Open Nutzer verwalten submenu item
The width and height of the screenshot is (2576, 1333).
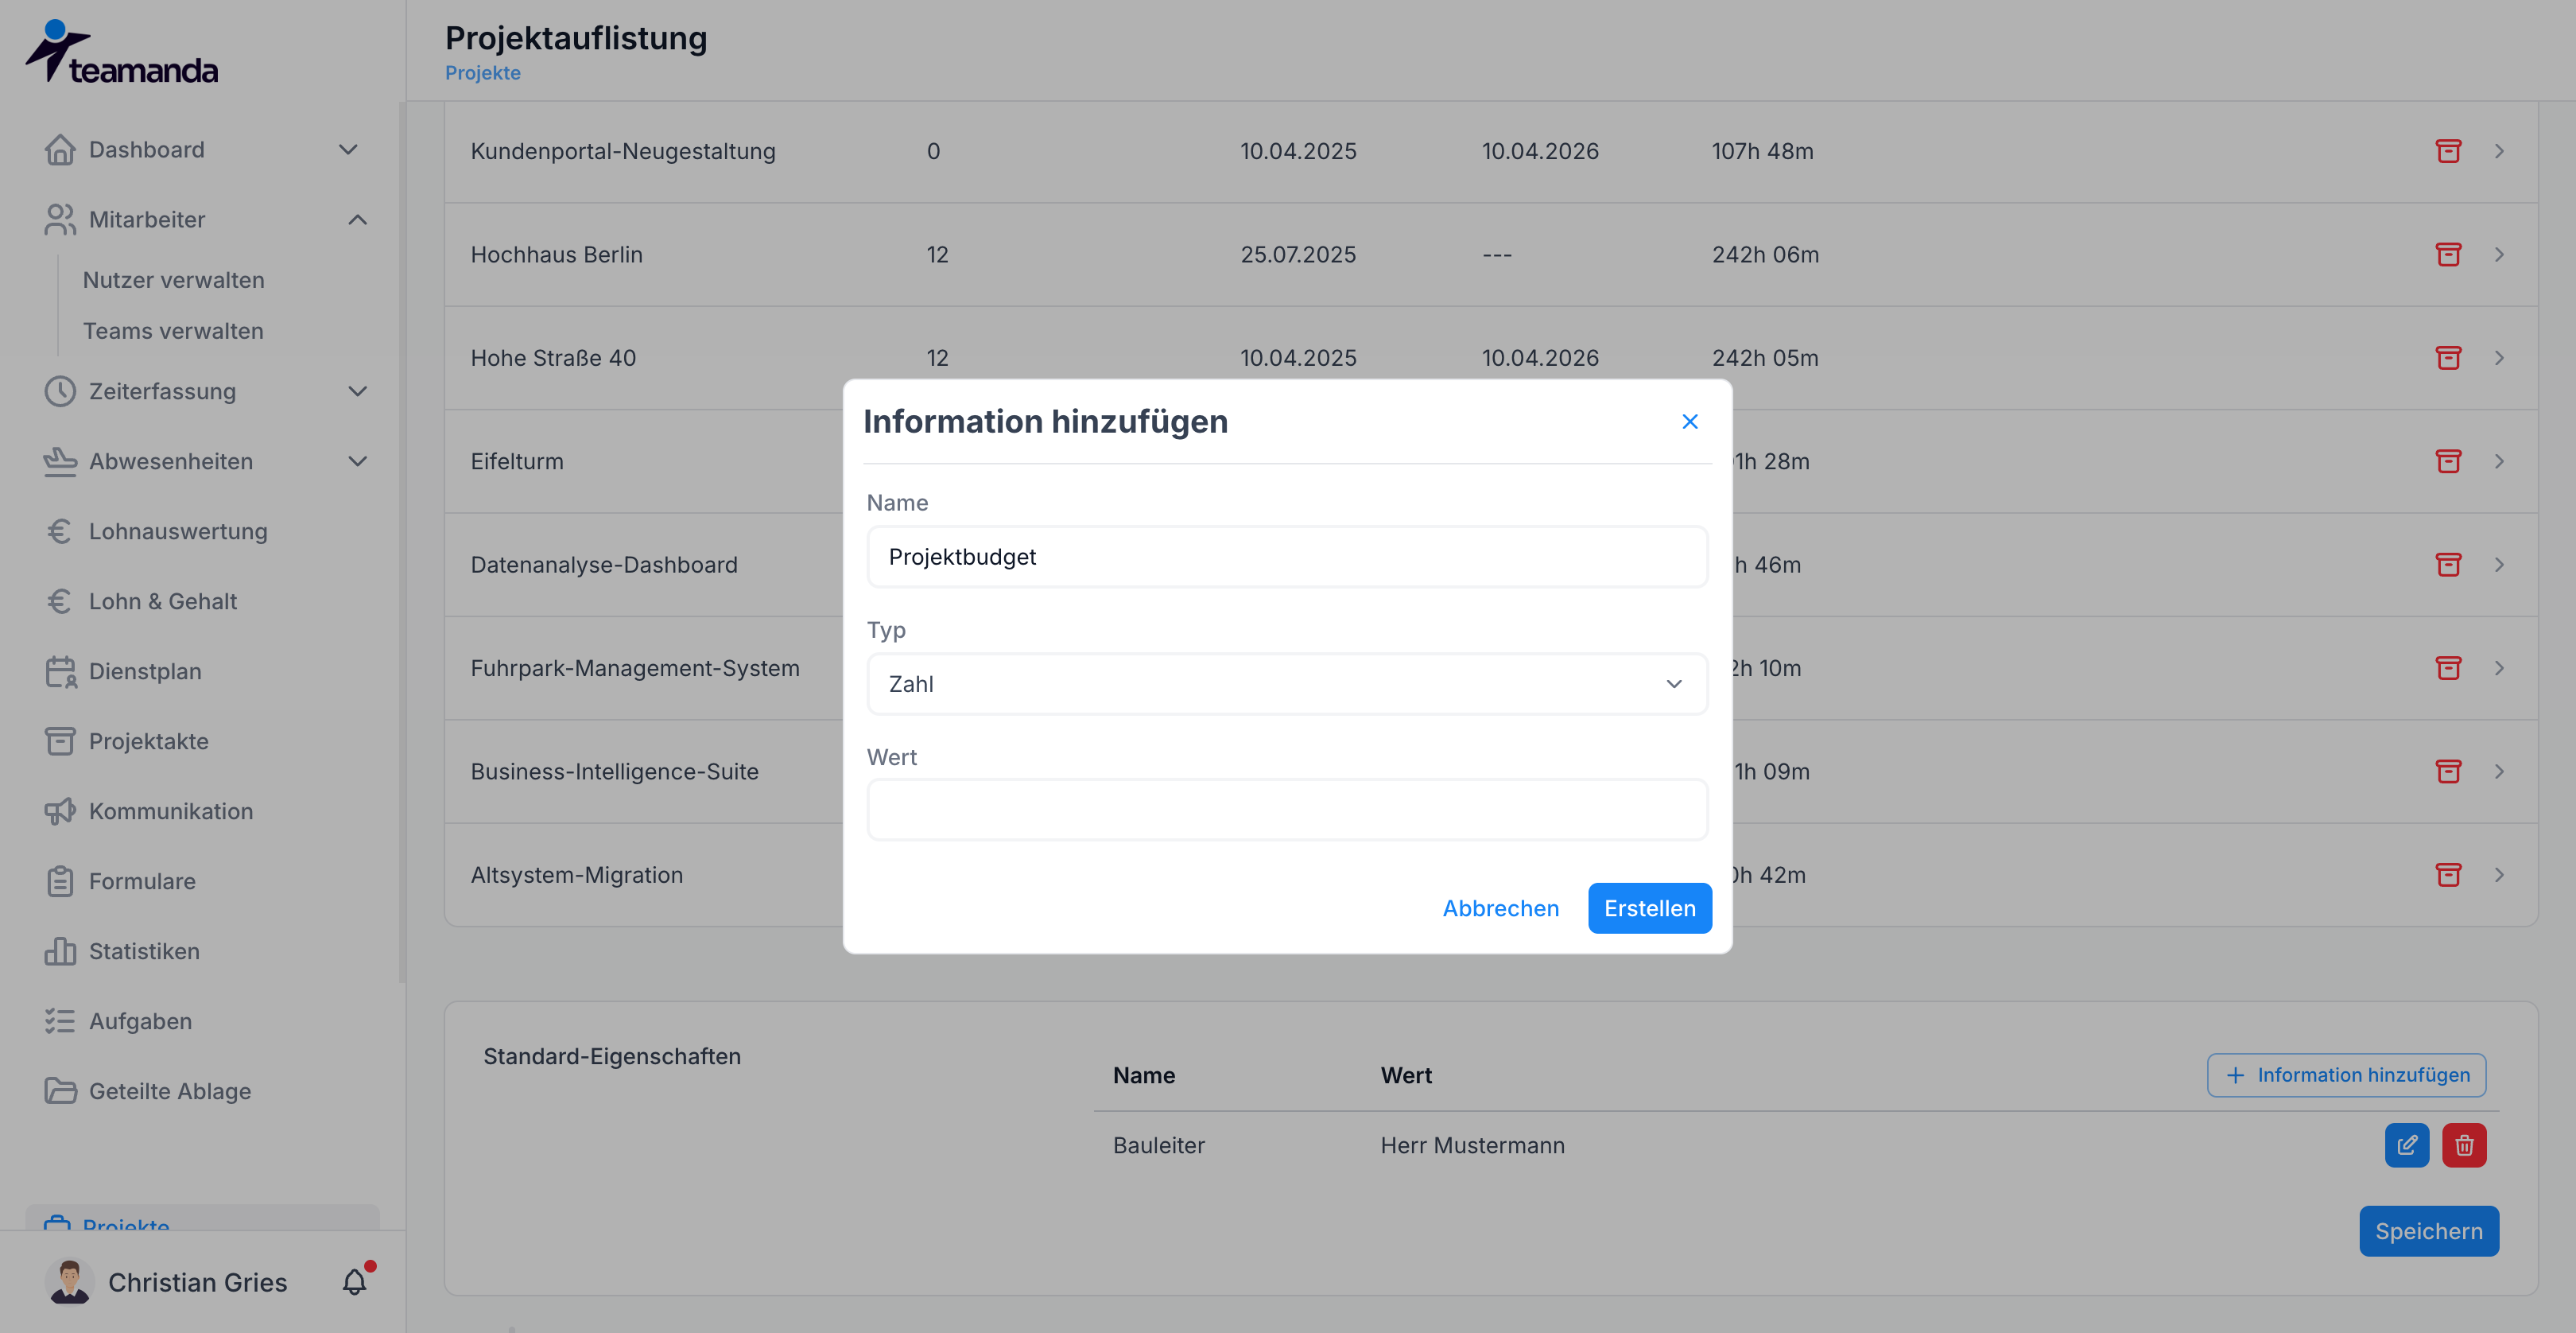click(173, 280)
